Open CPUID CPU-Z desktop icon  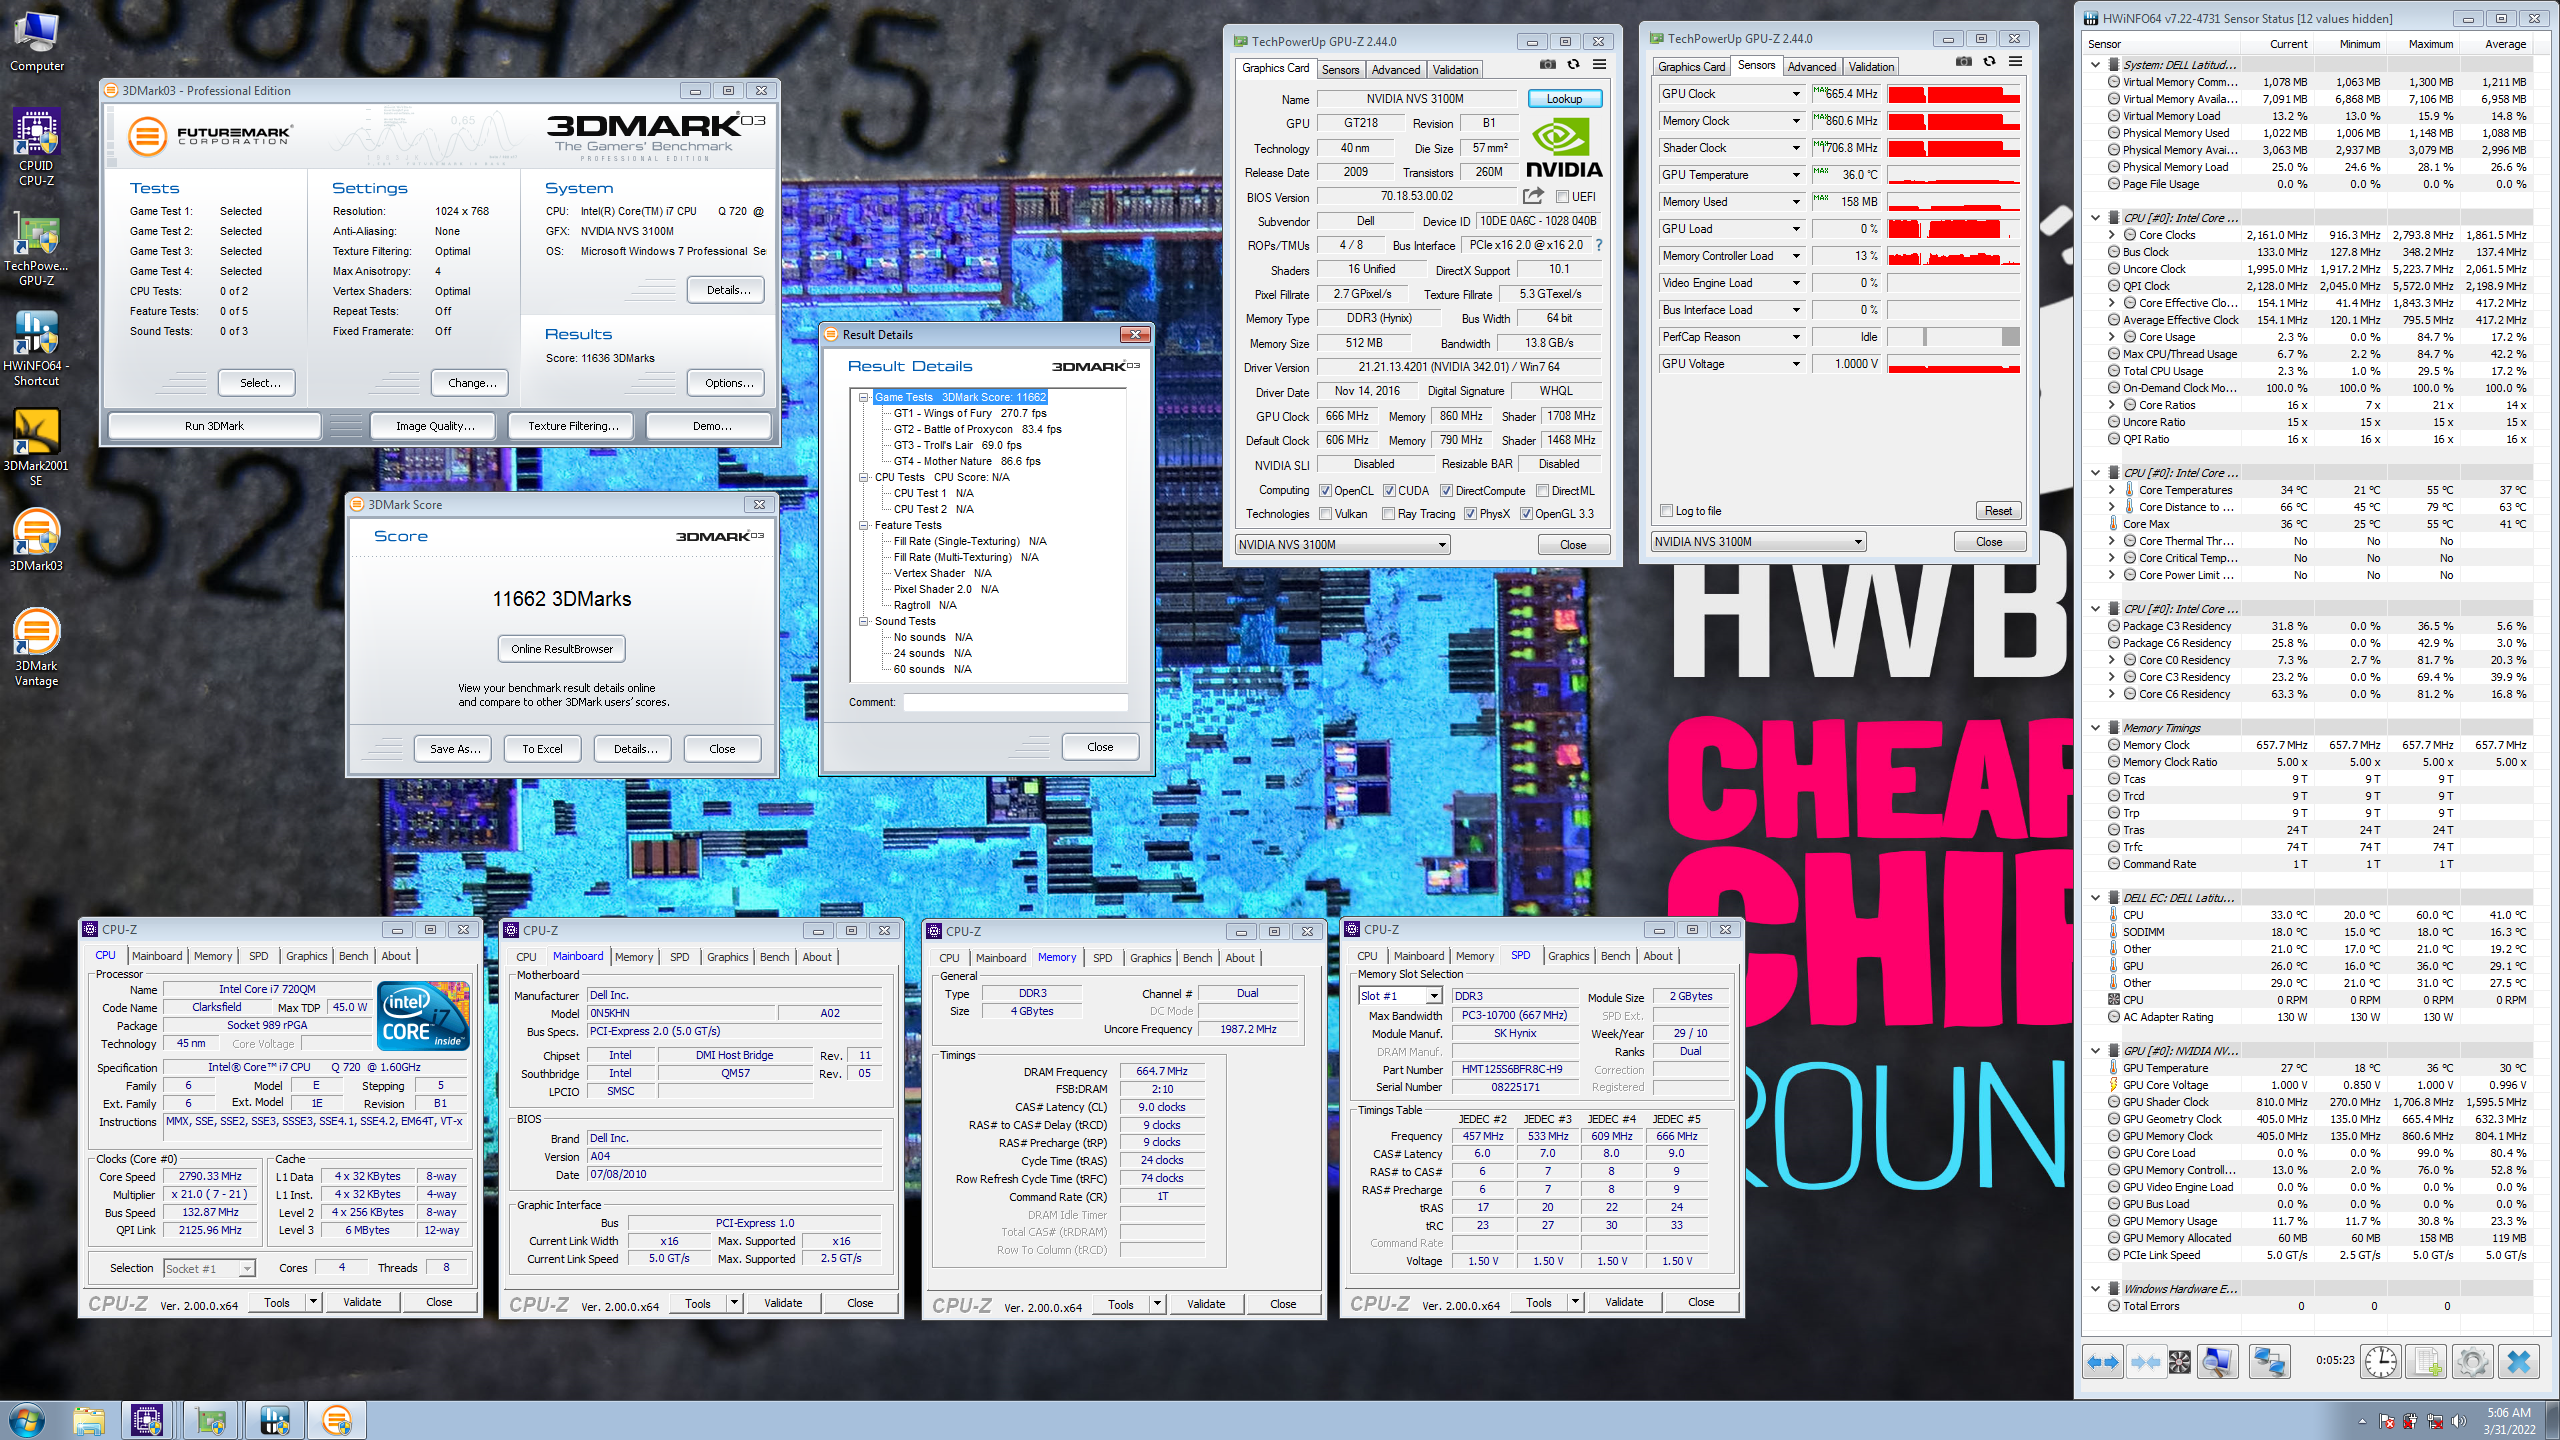tap(36, 147)
